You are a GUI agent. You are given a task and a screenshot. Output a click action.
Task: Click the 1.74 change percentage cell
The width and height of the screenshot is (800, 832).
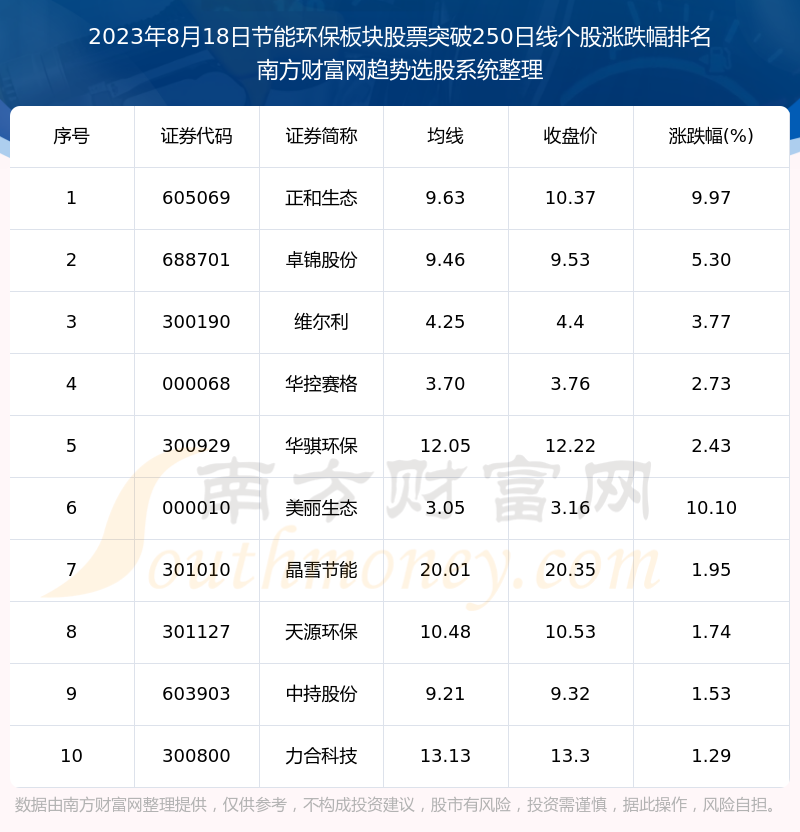pyautogui.click(x=711, y=632)
